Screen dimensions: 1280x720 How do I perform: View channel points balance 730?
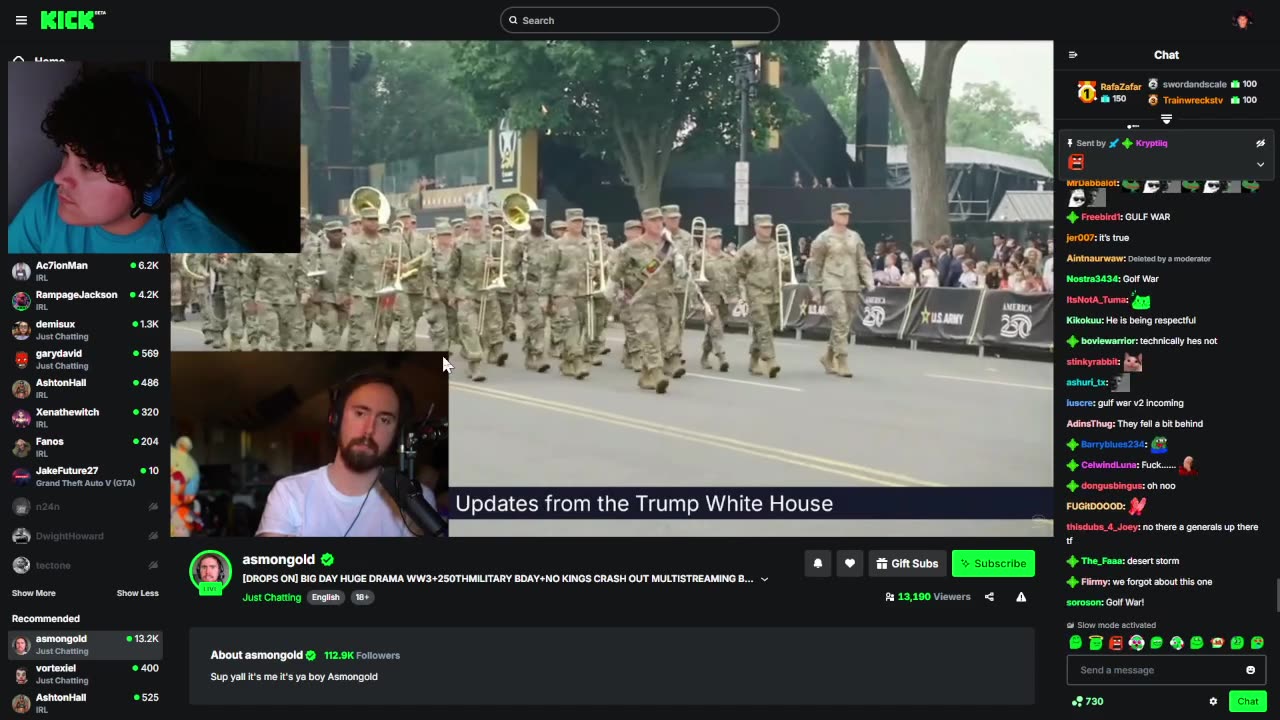[x=1087, y=702]
